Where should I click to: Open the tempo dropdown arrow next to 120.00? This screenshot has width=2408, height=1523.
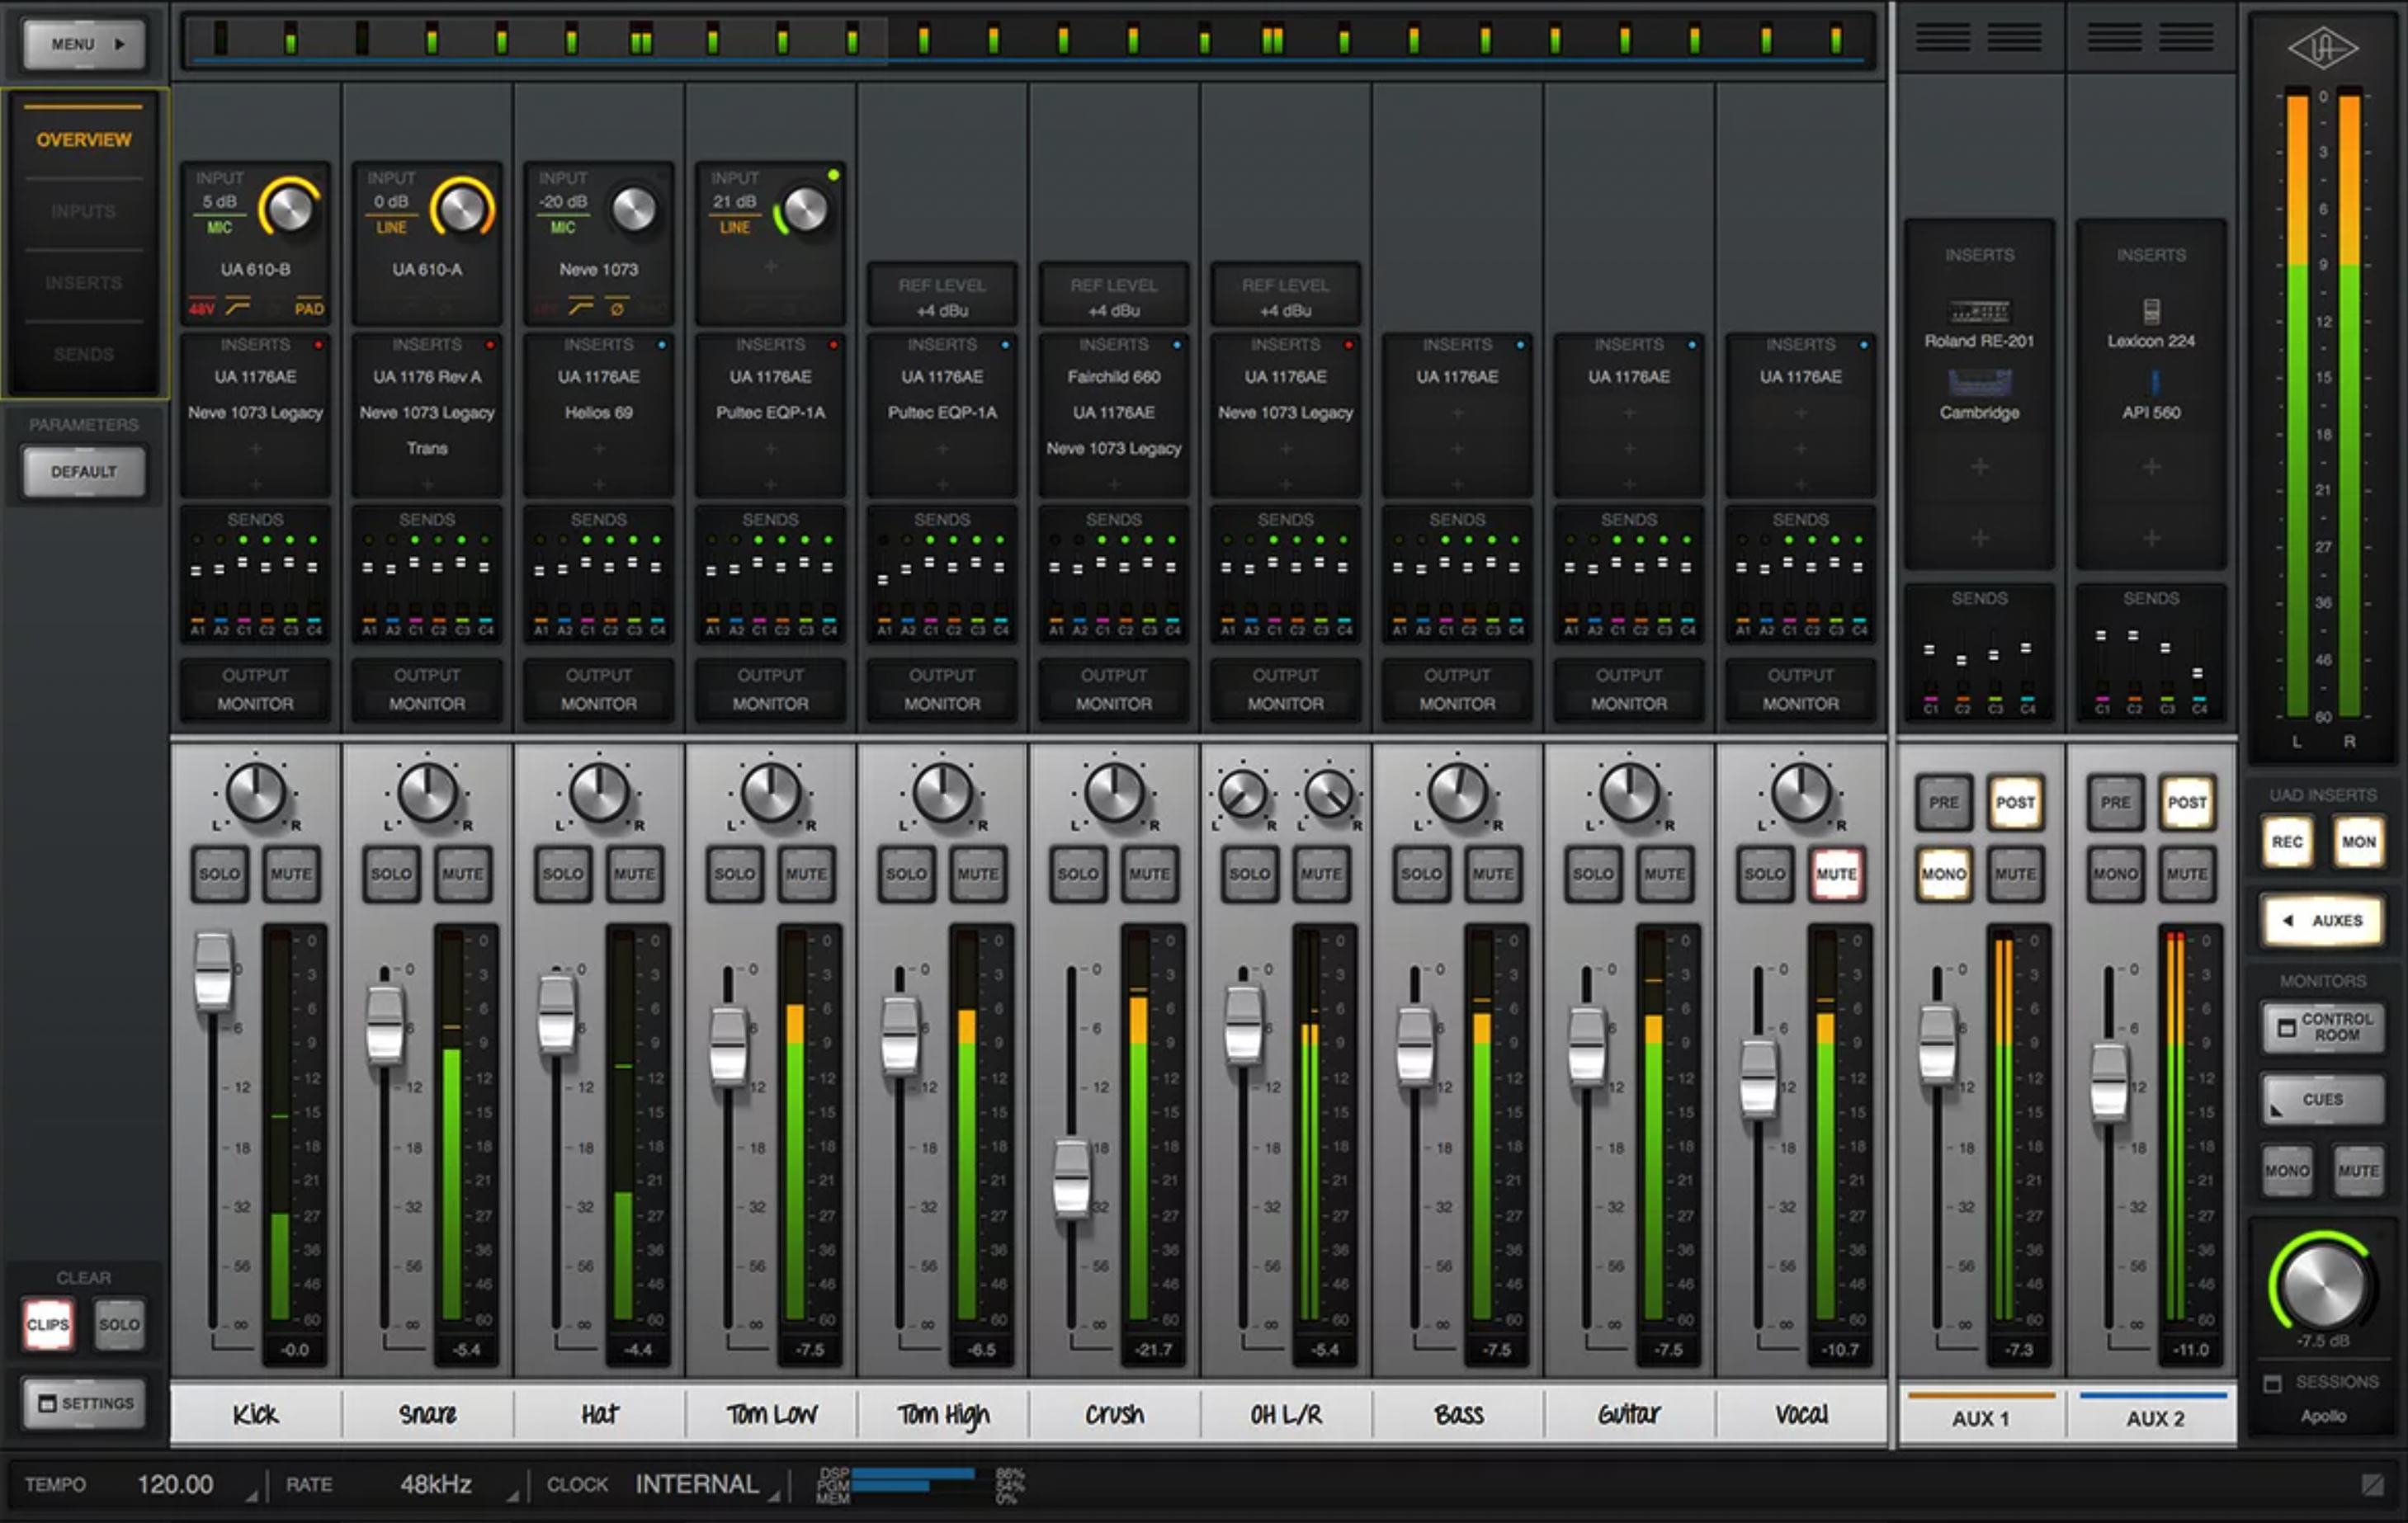[252, 1495]
